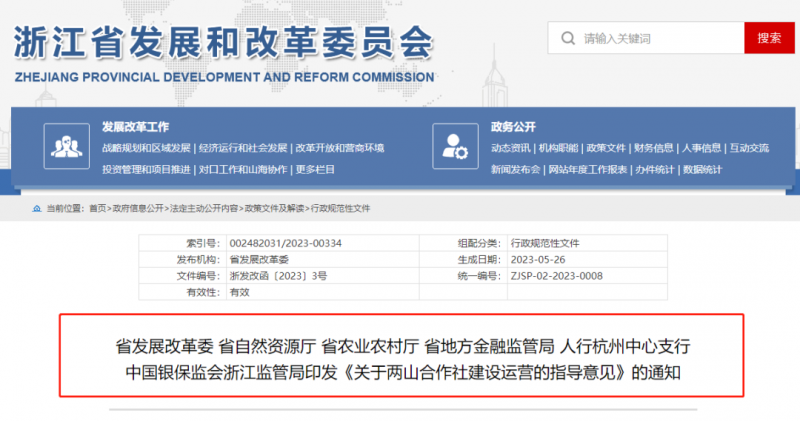Click 首页 in the breadcrumb
Viewport: 800px width, 421px height.
97,209
